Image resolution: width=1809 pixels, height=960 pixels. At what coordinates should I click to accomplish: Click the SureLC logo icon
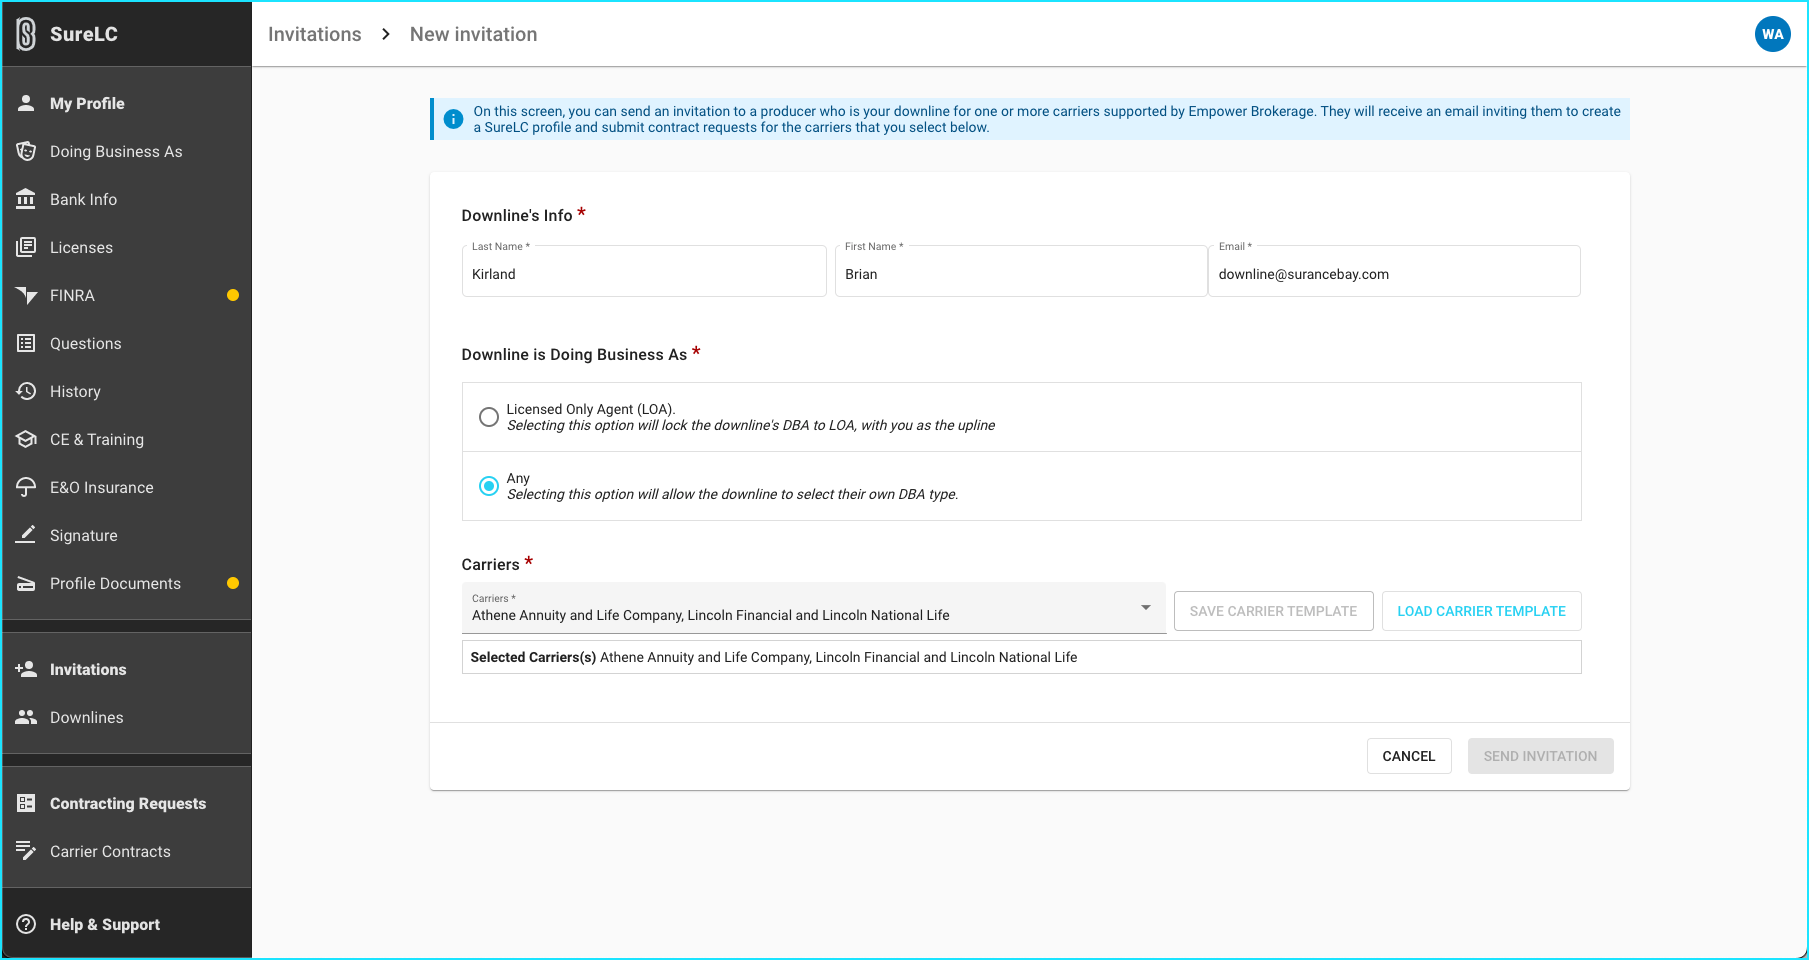(x=27, y=34)
